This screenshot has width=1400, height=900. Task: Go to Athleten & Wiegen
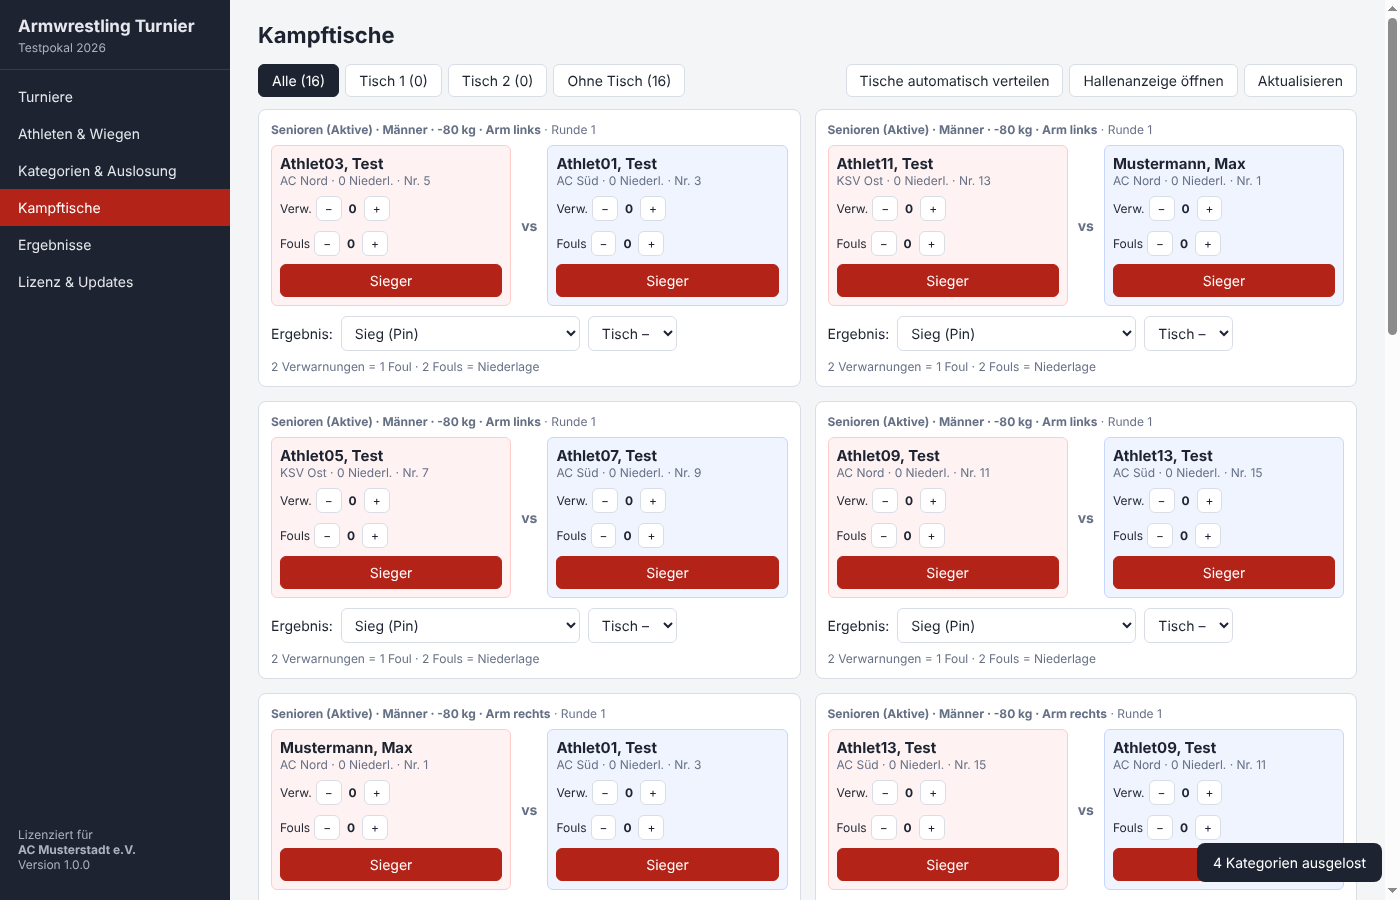[x=115, y=134]
